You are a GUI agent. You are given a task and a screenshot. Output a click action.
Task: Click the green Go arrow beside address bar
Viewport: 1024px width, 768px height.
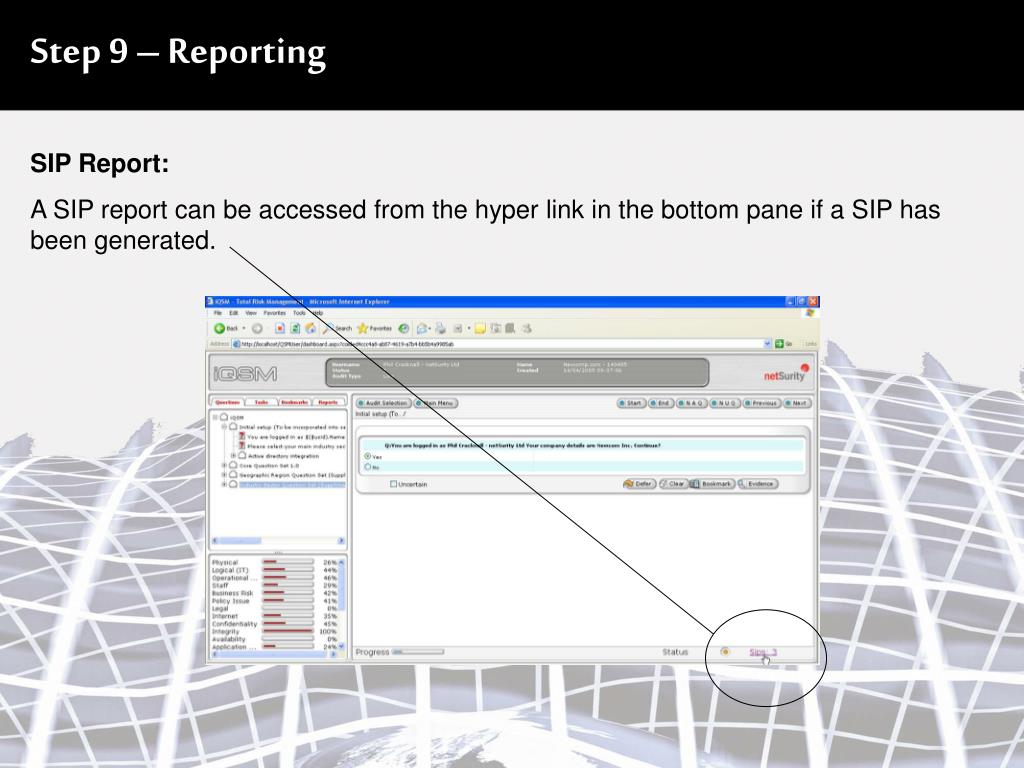pos(779,344)
